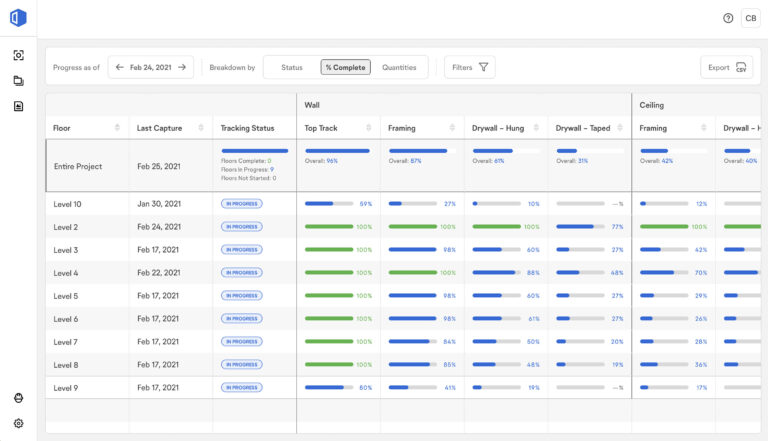Select the Status breakdown option
The height and width of the screenshot is (441, 768).
(x=292, y=68)
